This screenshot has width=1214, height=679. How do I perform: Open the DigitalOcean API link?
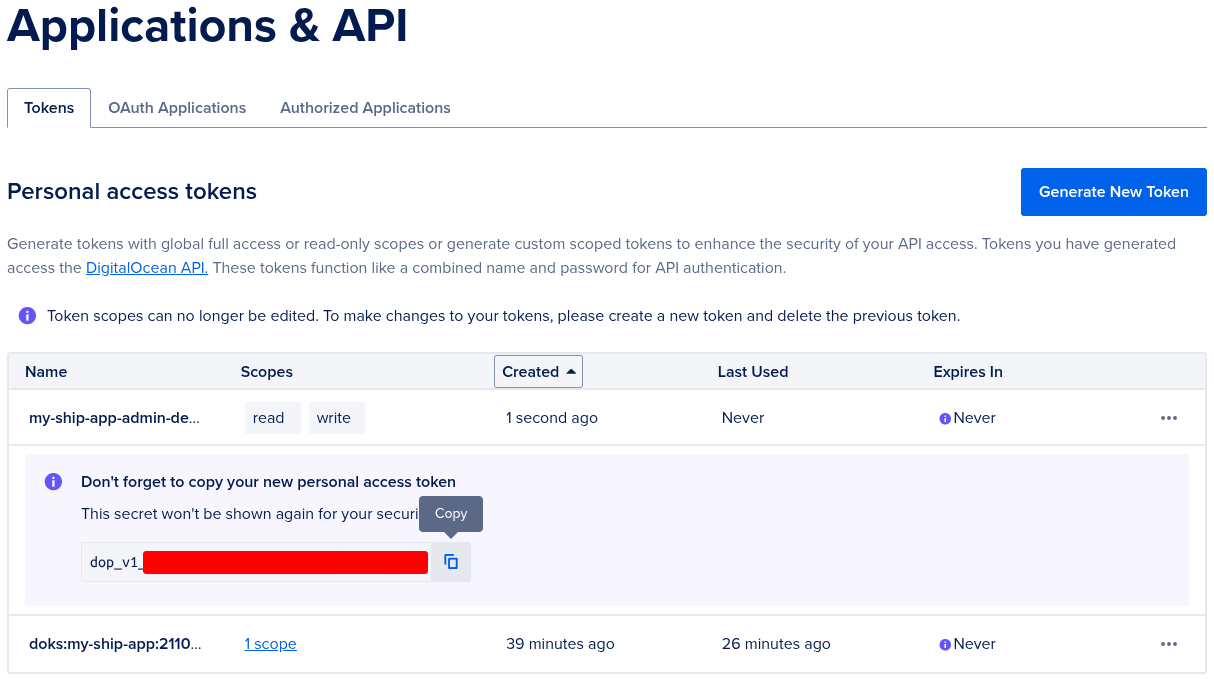(x=147, y=268)
